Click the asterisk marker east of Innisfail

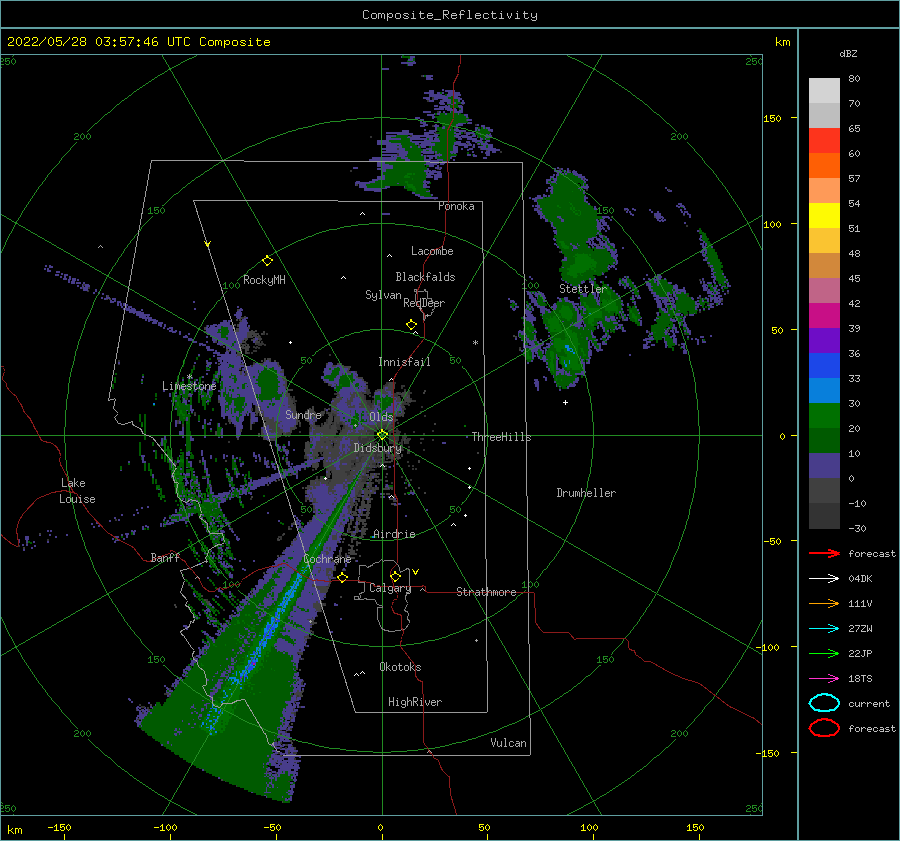tap(475, 343)
